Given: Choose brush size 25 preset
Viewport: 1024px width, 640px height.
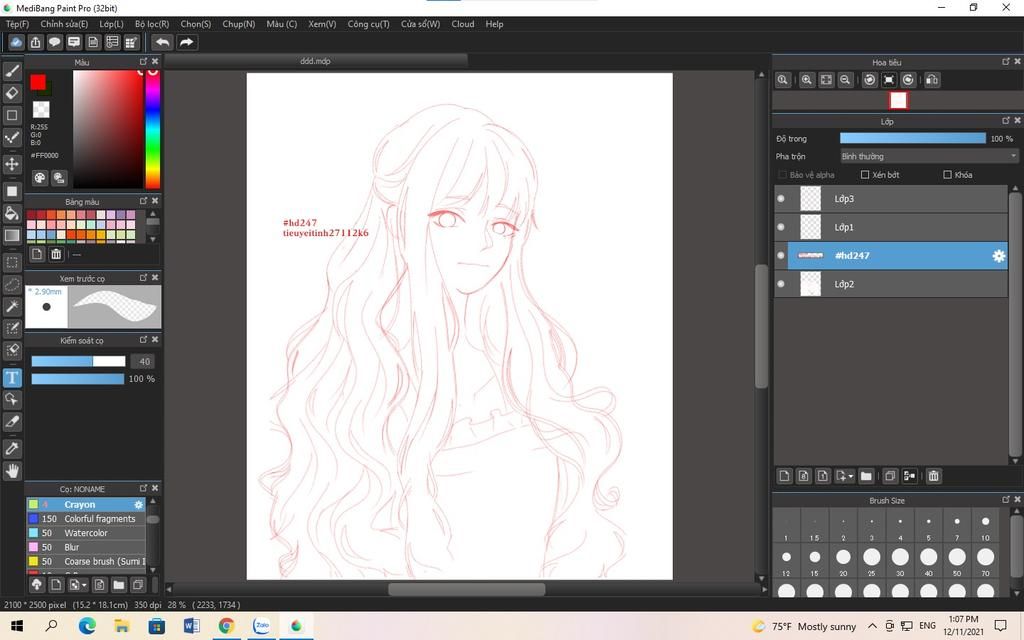Looking at the screenshot, I should 871,560.
